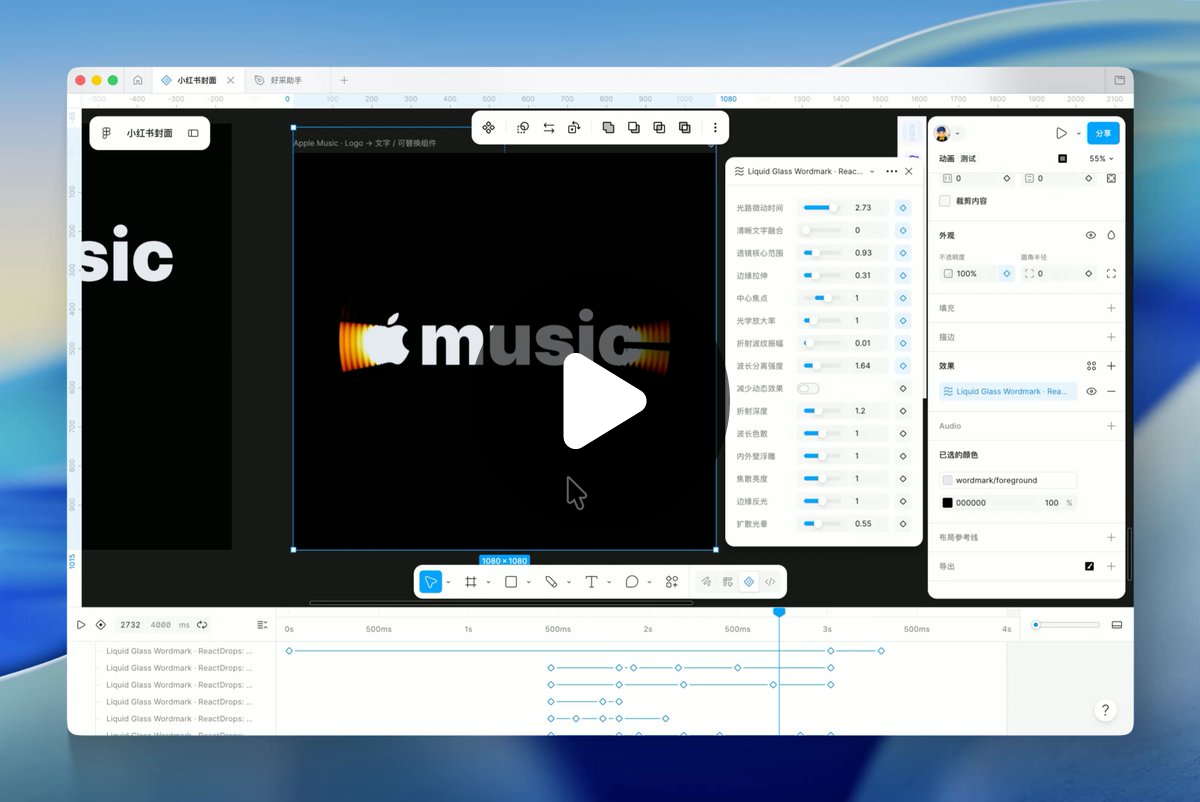This screenshot has height=802, width=1200.
Task: Select the Frame tool in bottom toolbar
Action: tap(471, 582)
